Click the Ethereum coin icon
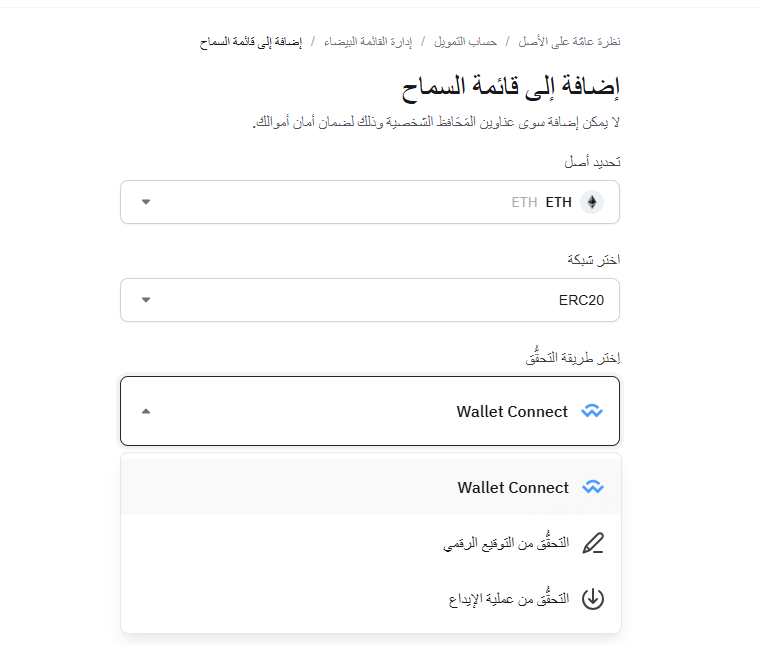 [x=592, y=202]
